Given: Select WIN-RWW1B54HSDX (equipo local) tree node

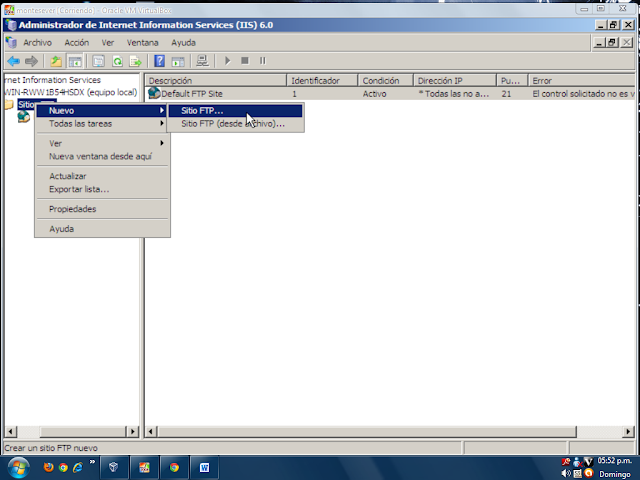Looking at the screenshot, I should [71, 92].
